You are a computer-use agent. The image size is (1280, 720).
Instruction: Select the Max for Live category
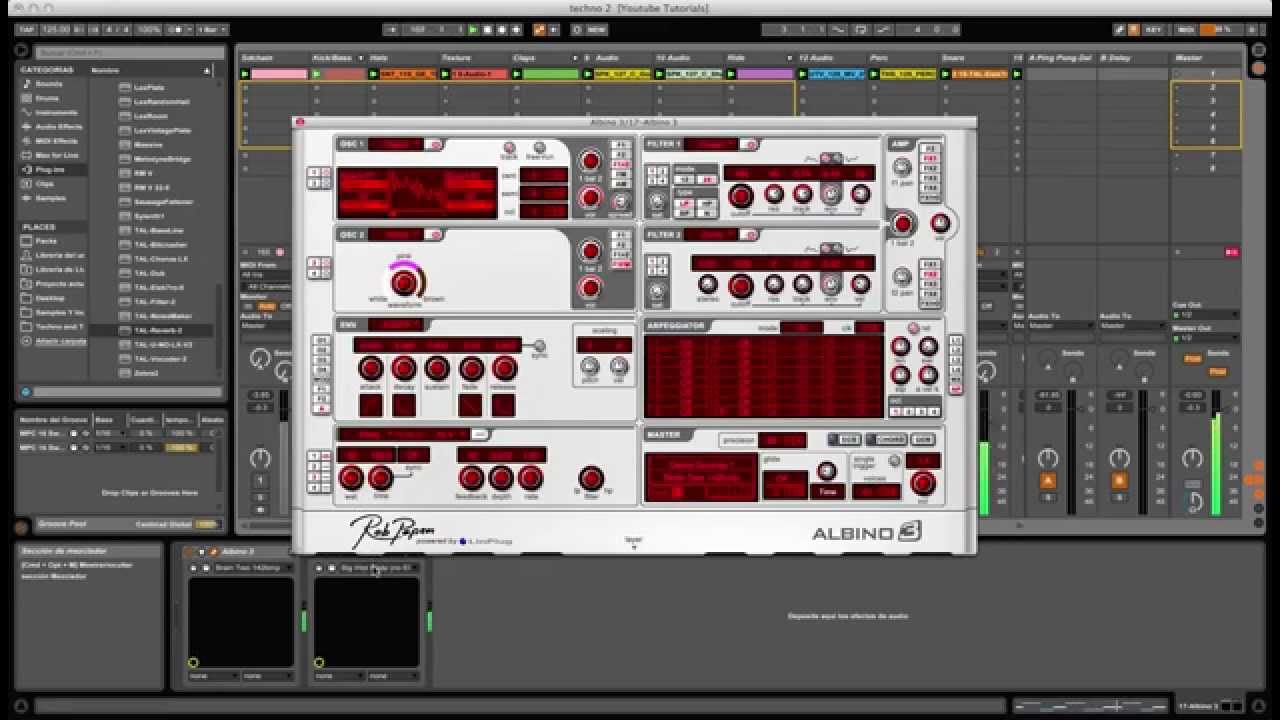coord(56,155)
